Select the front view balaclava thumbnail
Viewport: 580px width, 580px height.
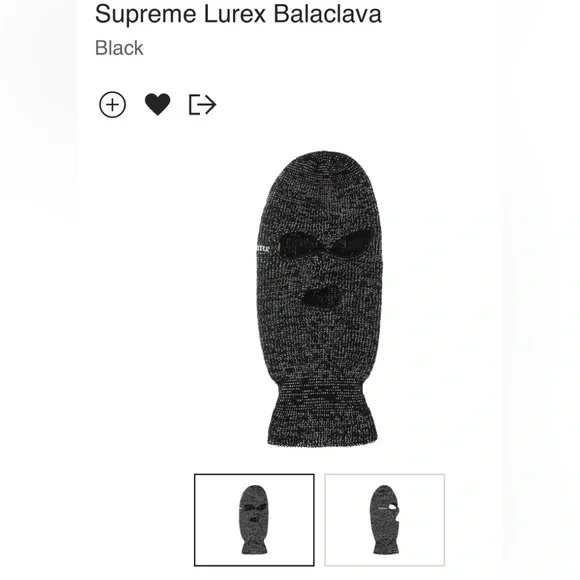tap(254, 520)
